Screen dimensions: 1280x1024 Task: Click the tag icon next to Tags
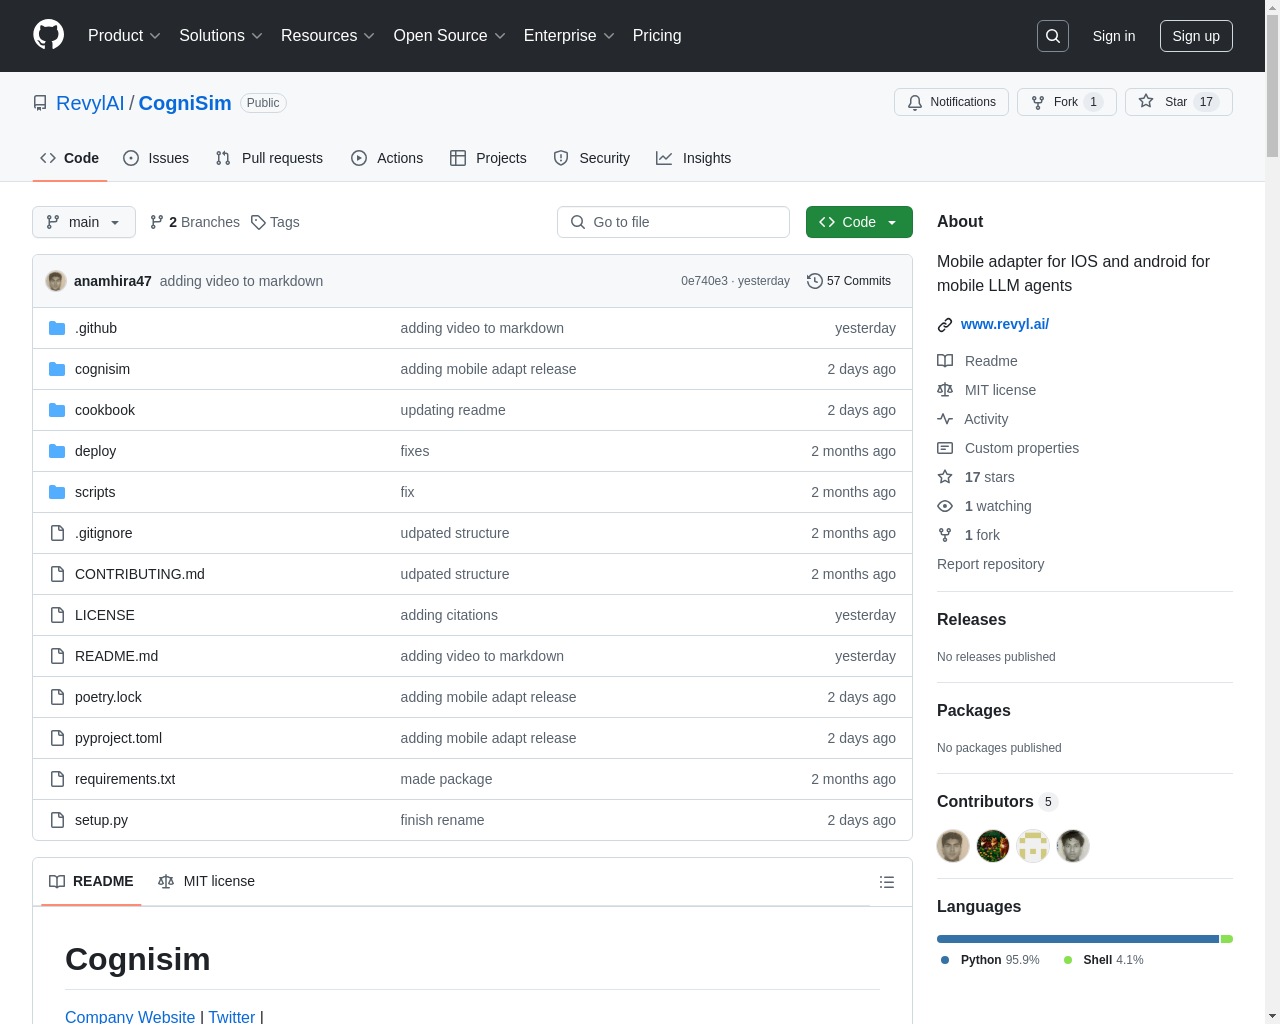[x=258, y=222]
